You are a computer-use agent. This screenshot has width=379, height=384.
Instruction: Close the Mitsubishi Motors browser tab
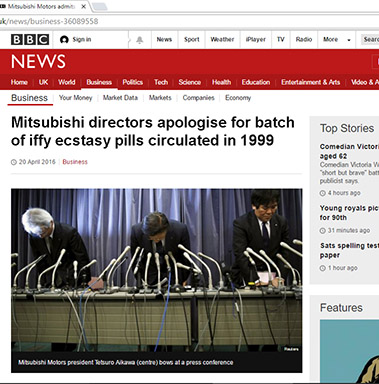pos(84,6)
